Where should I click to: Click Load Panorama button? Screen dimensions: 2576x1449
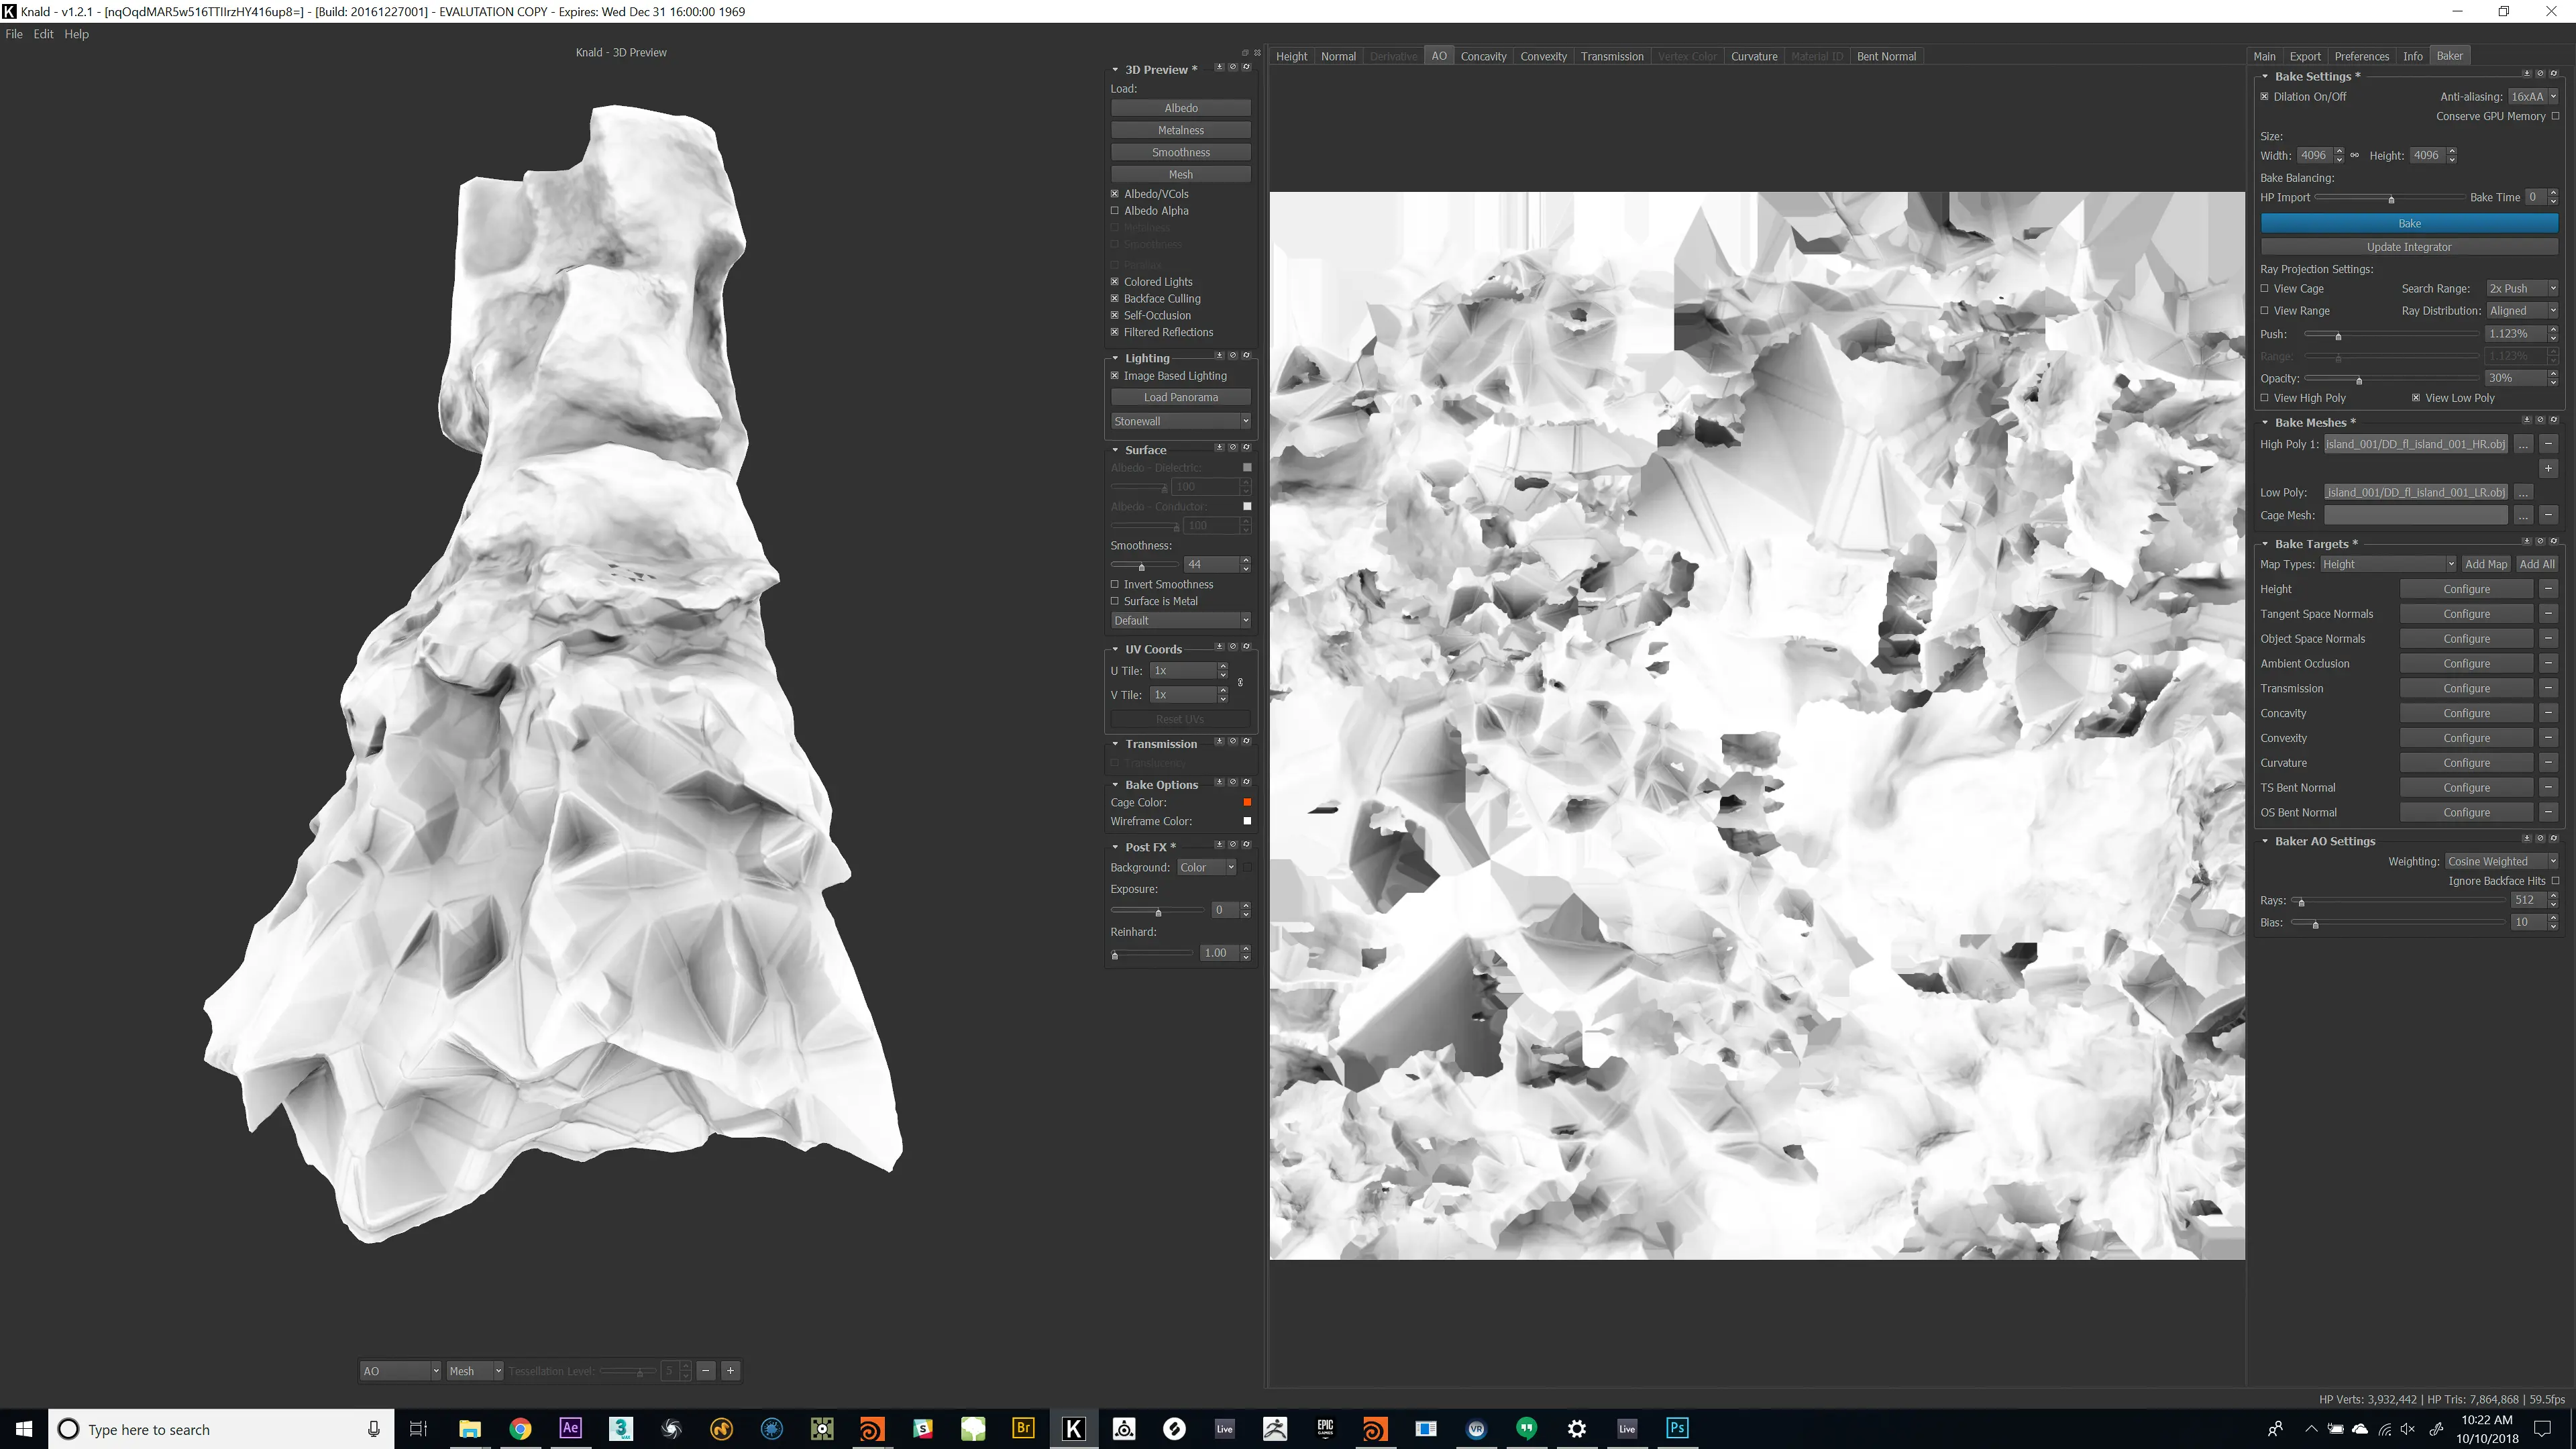pyautogui.click(x=1181, y=397)
